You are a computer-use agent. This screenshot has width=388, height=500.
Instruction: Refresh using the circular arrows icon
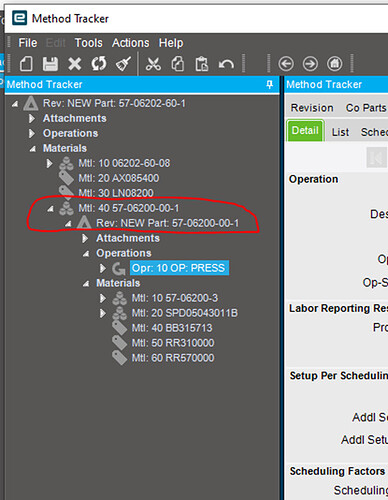99,63
